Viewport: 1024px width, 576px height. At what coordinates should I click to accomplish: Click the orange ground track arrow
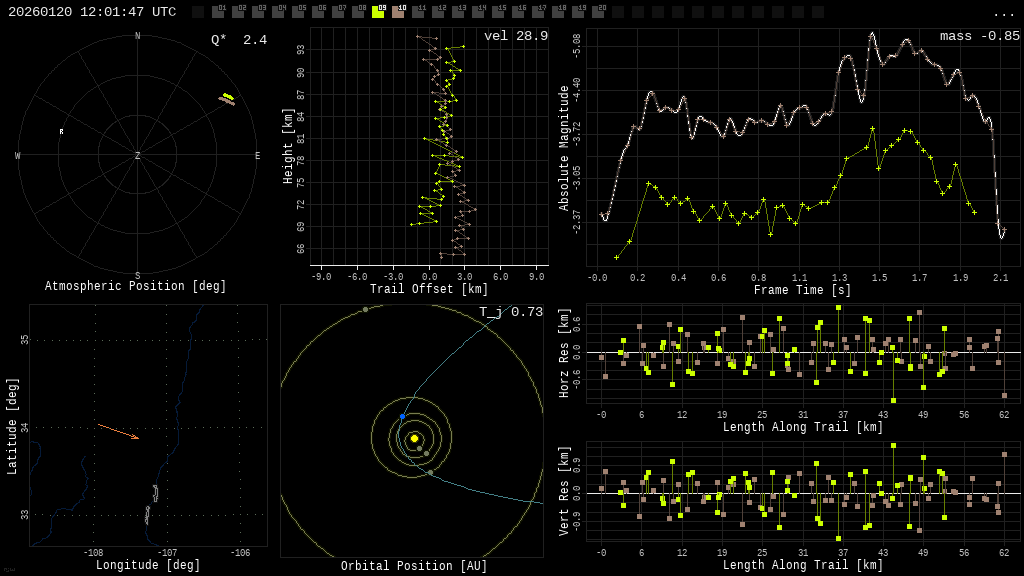tap(118, 431)
